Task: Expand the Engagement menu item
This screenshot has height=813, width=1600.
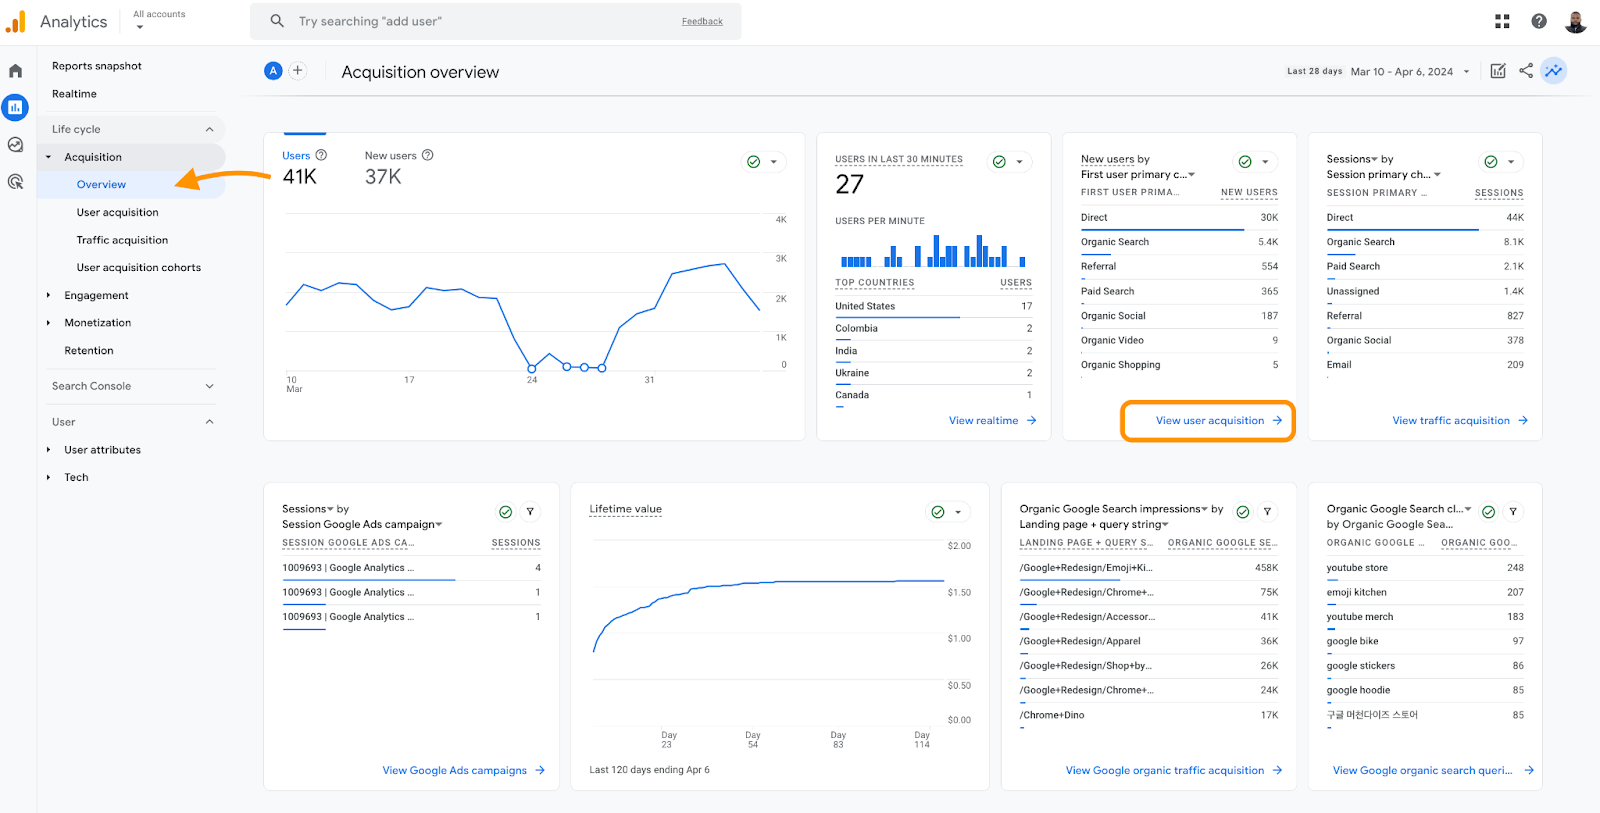Action: point(96,295)
